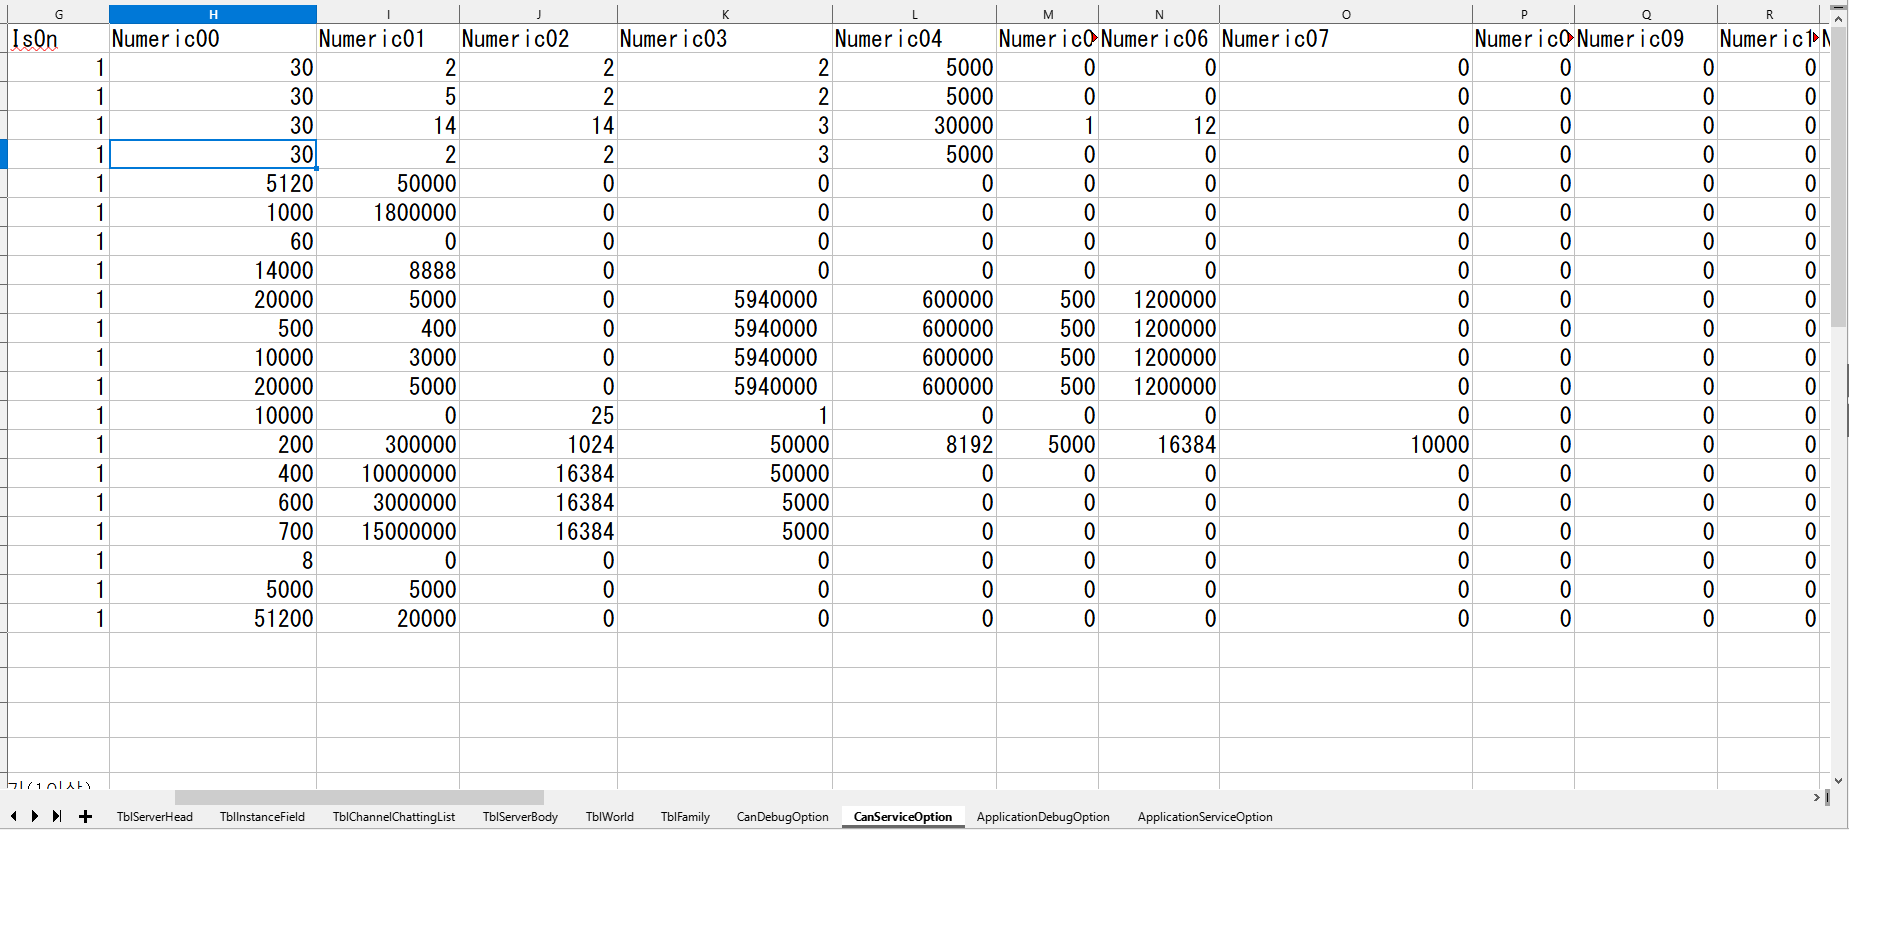The image size is (1895, 935).
Task: Click the vertical scrollbar thumb
Action: (1838, 180)
